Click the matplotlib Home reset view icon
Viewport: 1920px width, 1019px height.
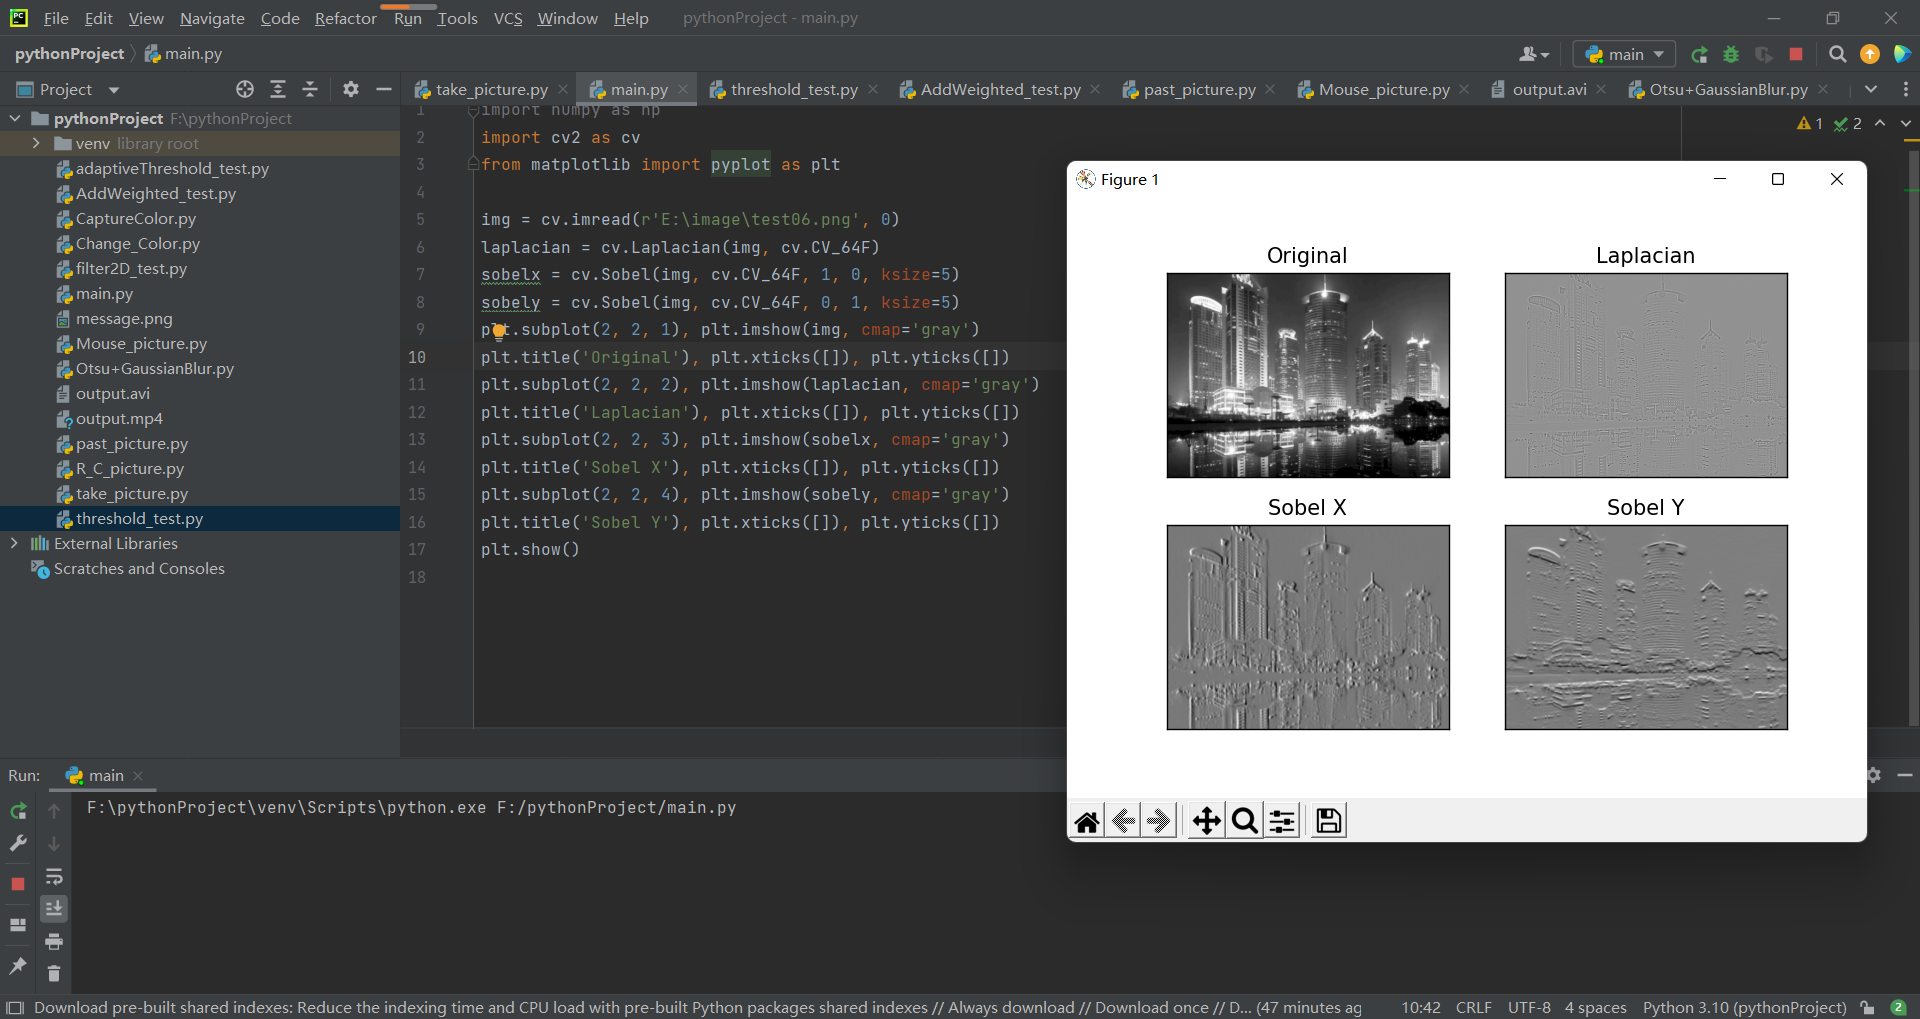tap(1087, 821)
